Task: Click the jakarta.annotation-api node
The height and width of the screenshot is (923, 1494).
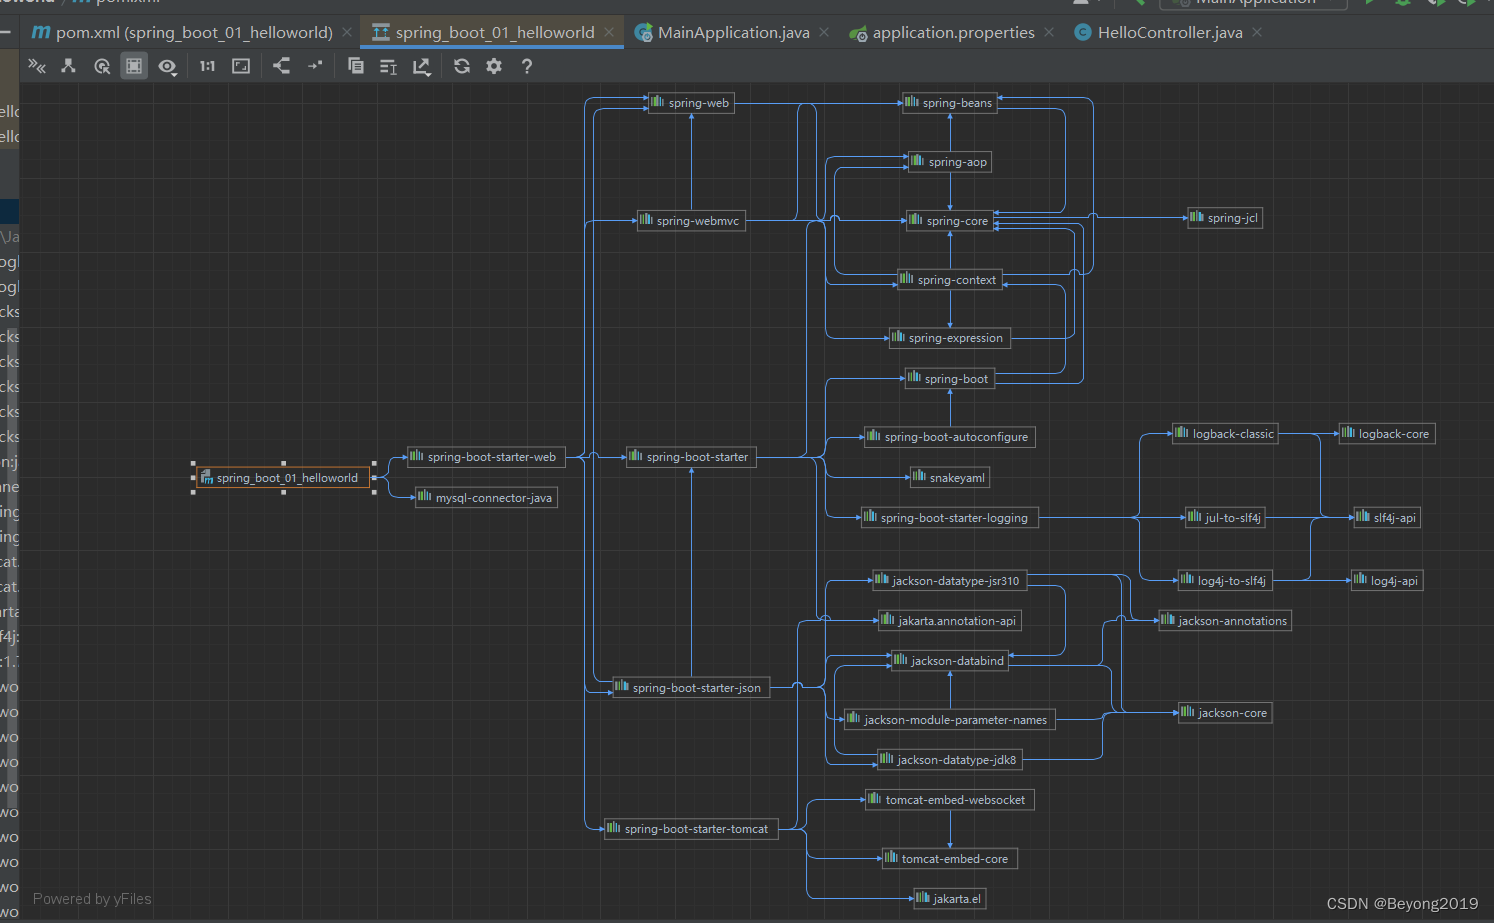Action: click(x=950, y=621)
